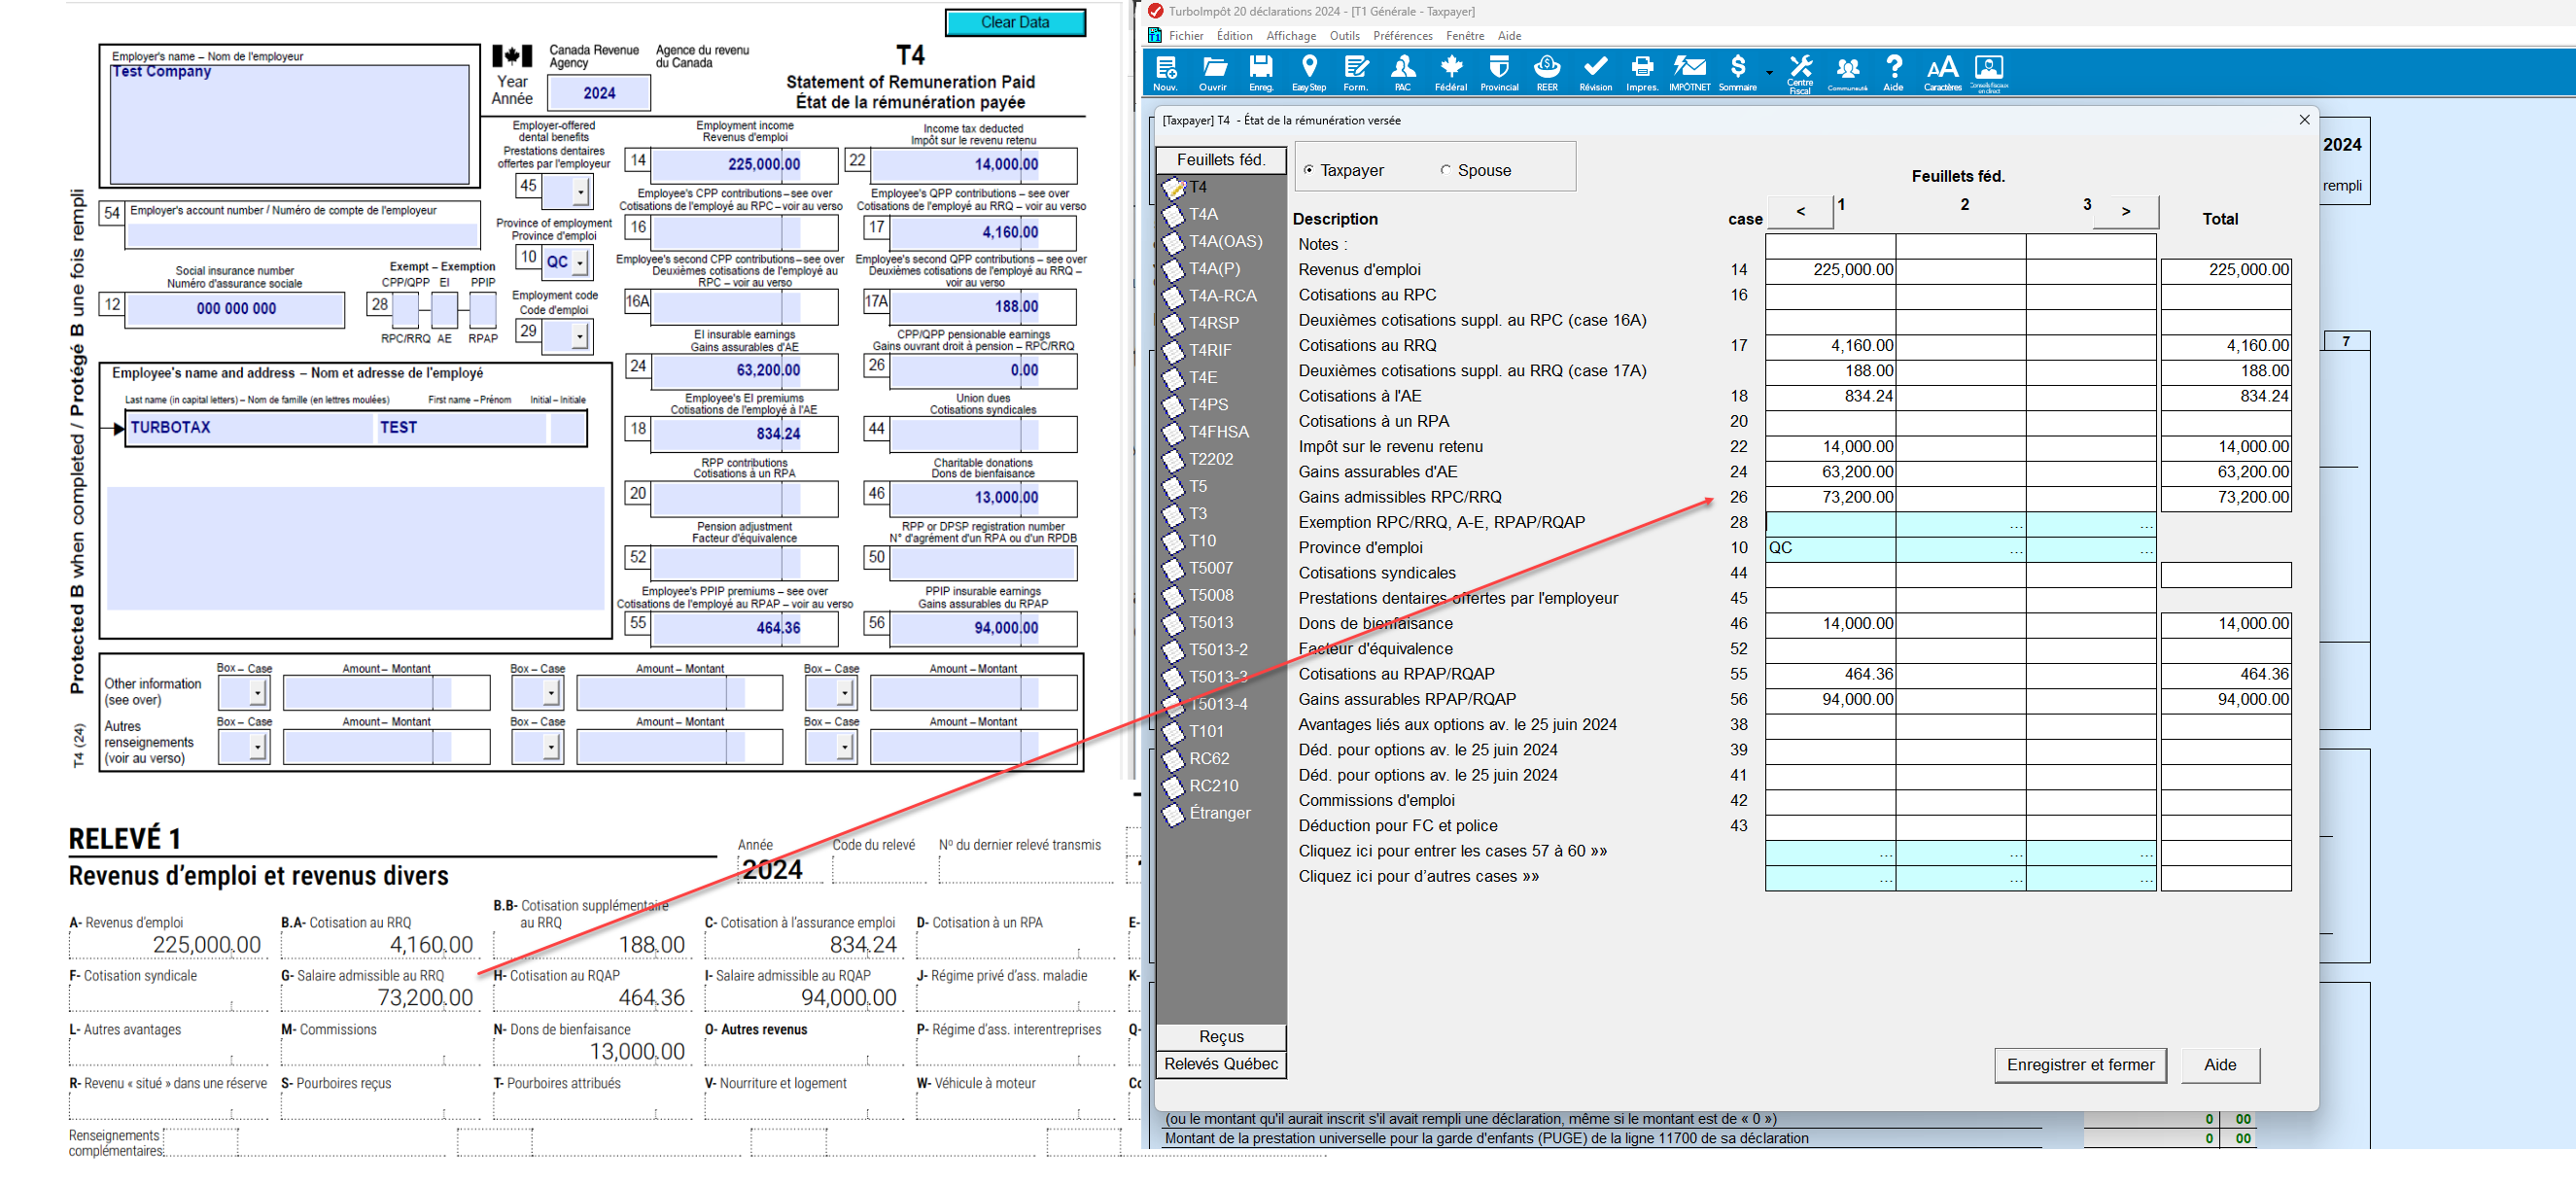
Task: Run Révision checkmark icon
Action: coord(1596,72)
